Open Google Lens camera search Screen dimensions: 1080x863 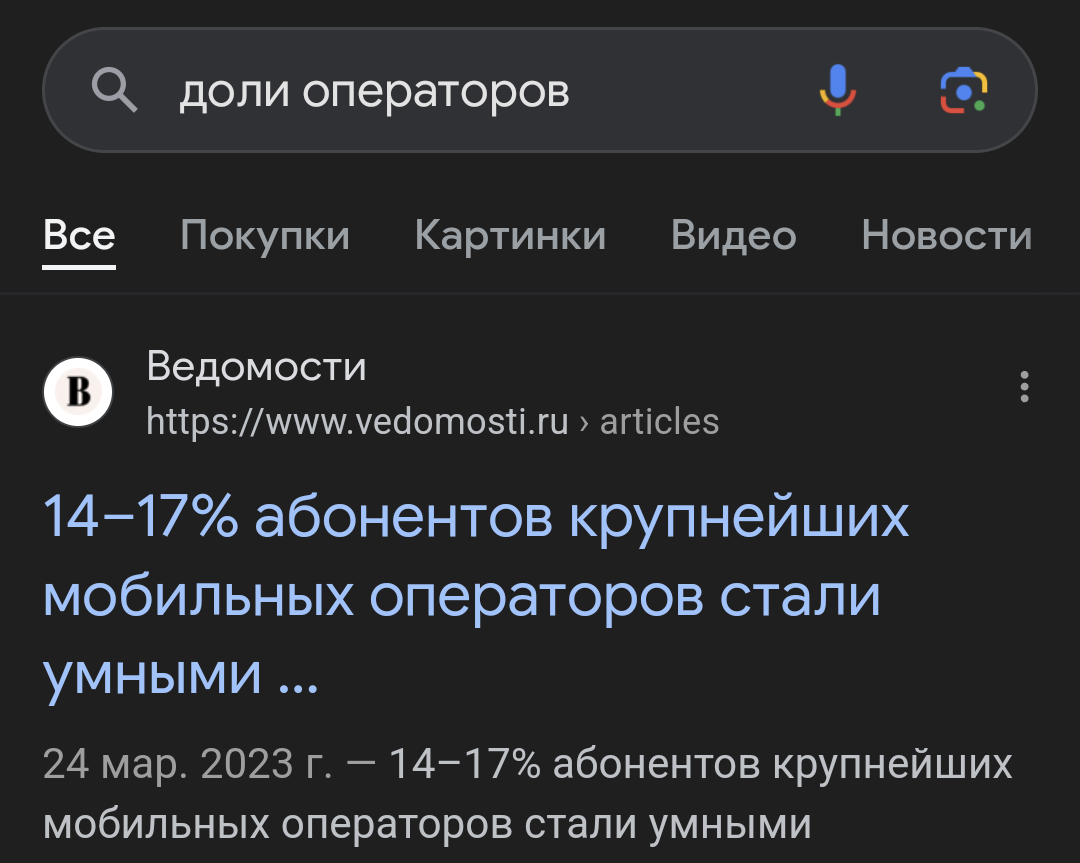[963, 91]
